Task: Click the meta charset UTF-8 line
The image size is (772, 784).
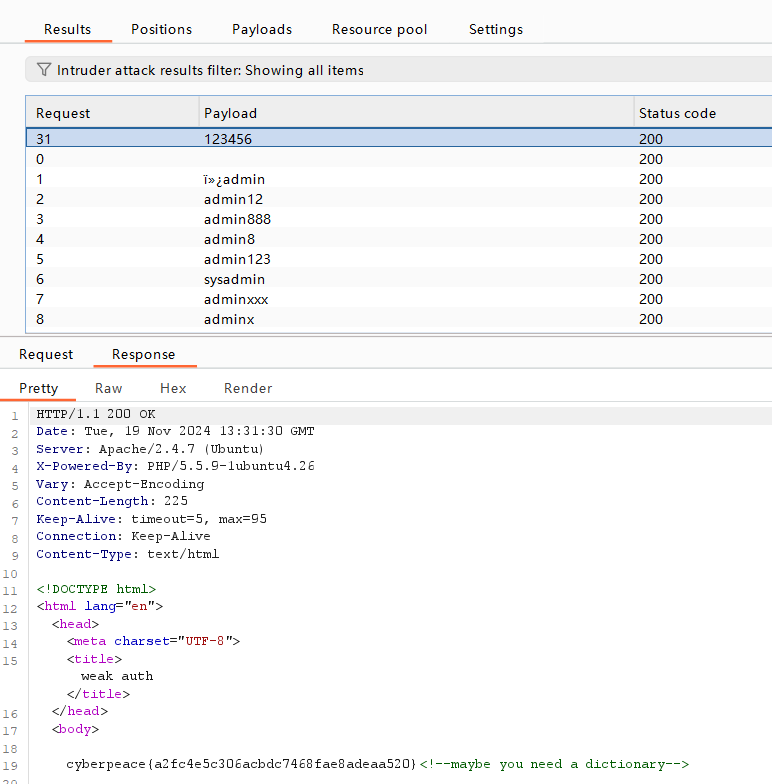Action: (x=154, y=641)
